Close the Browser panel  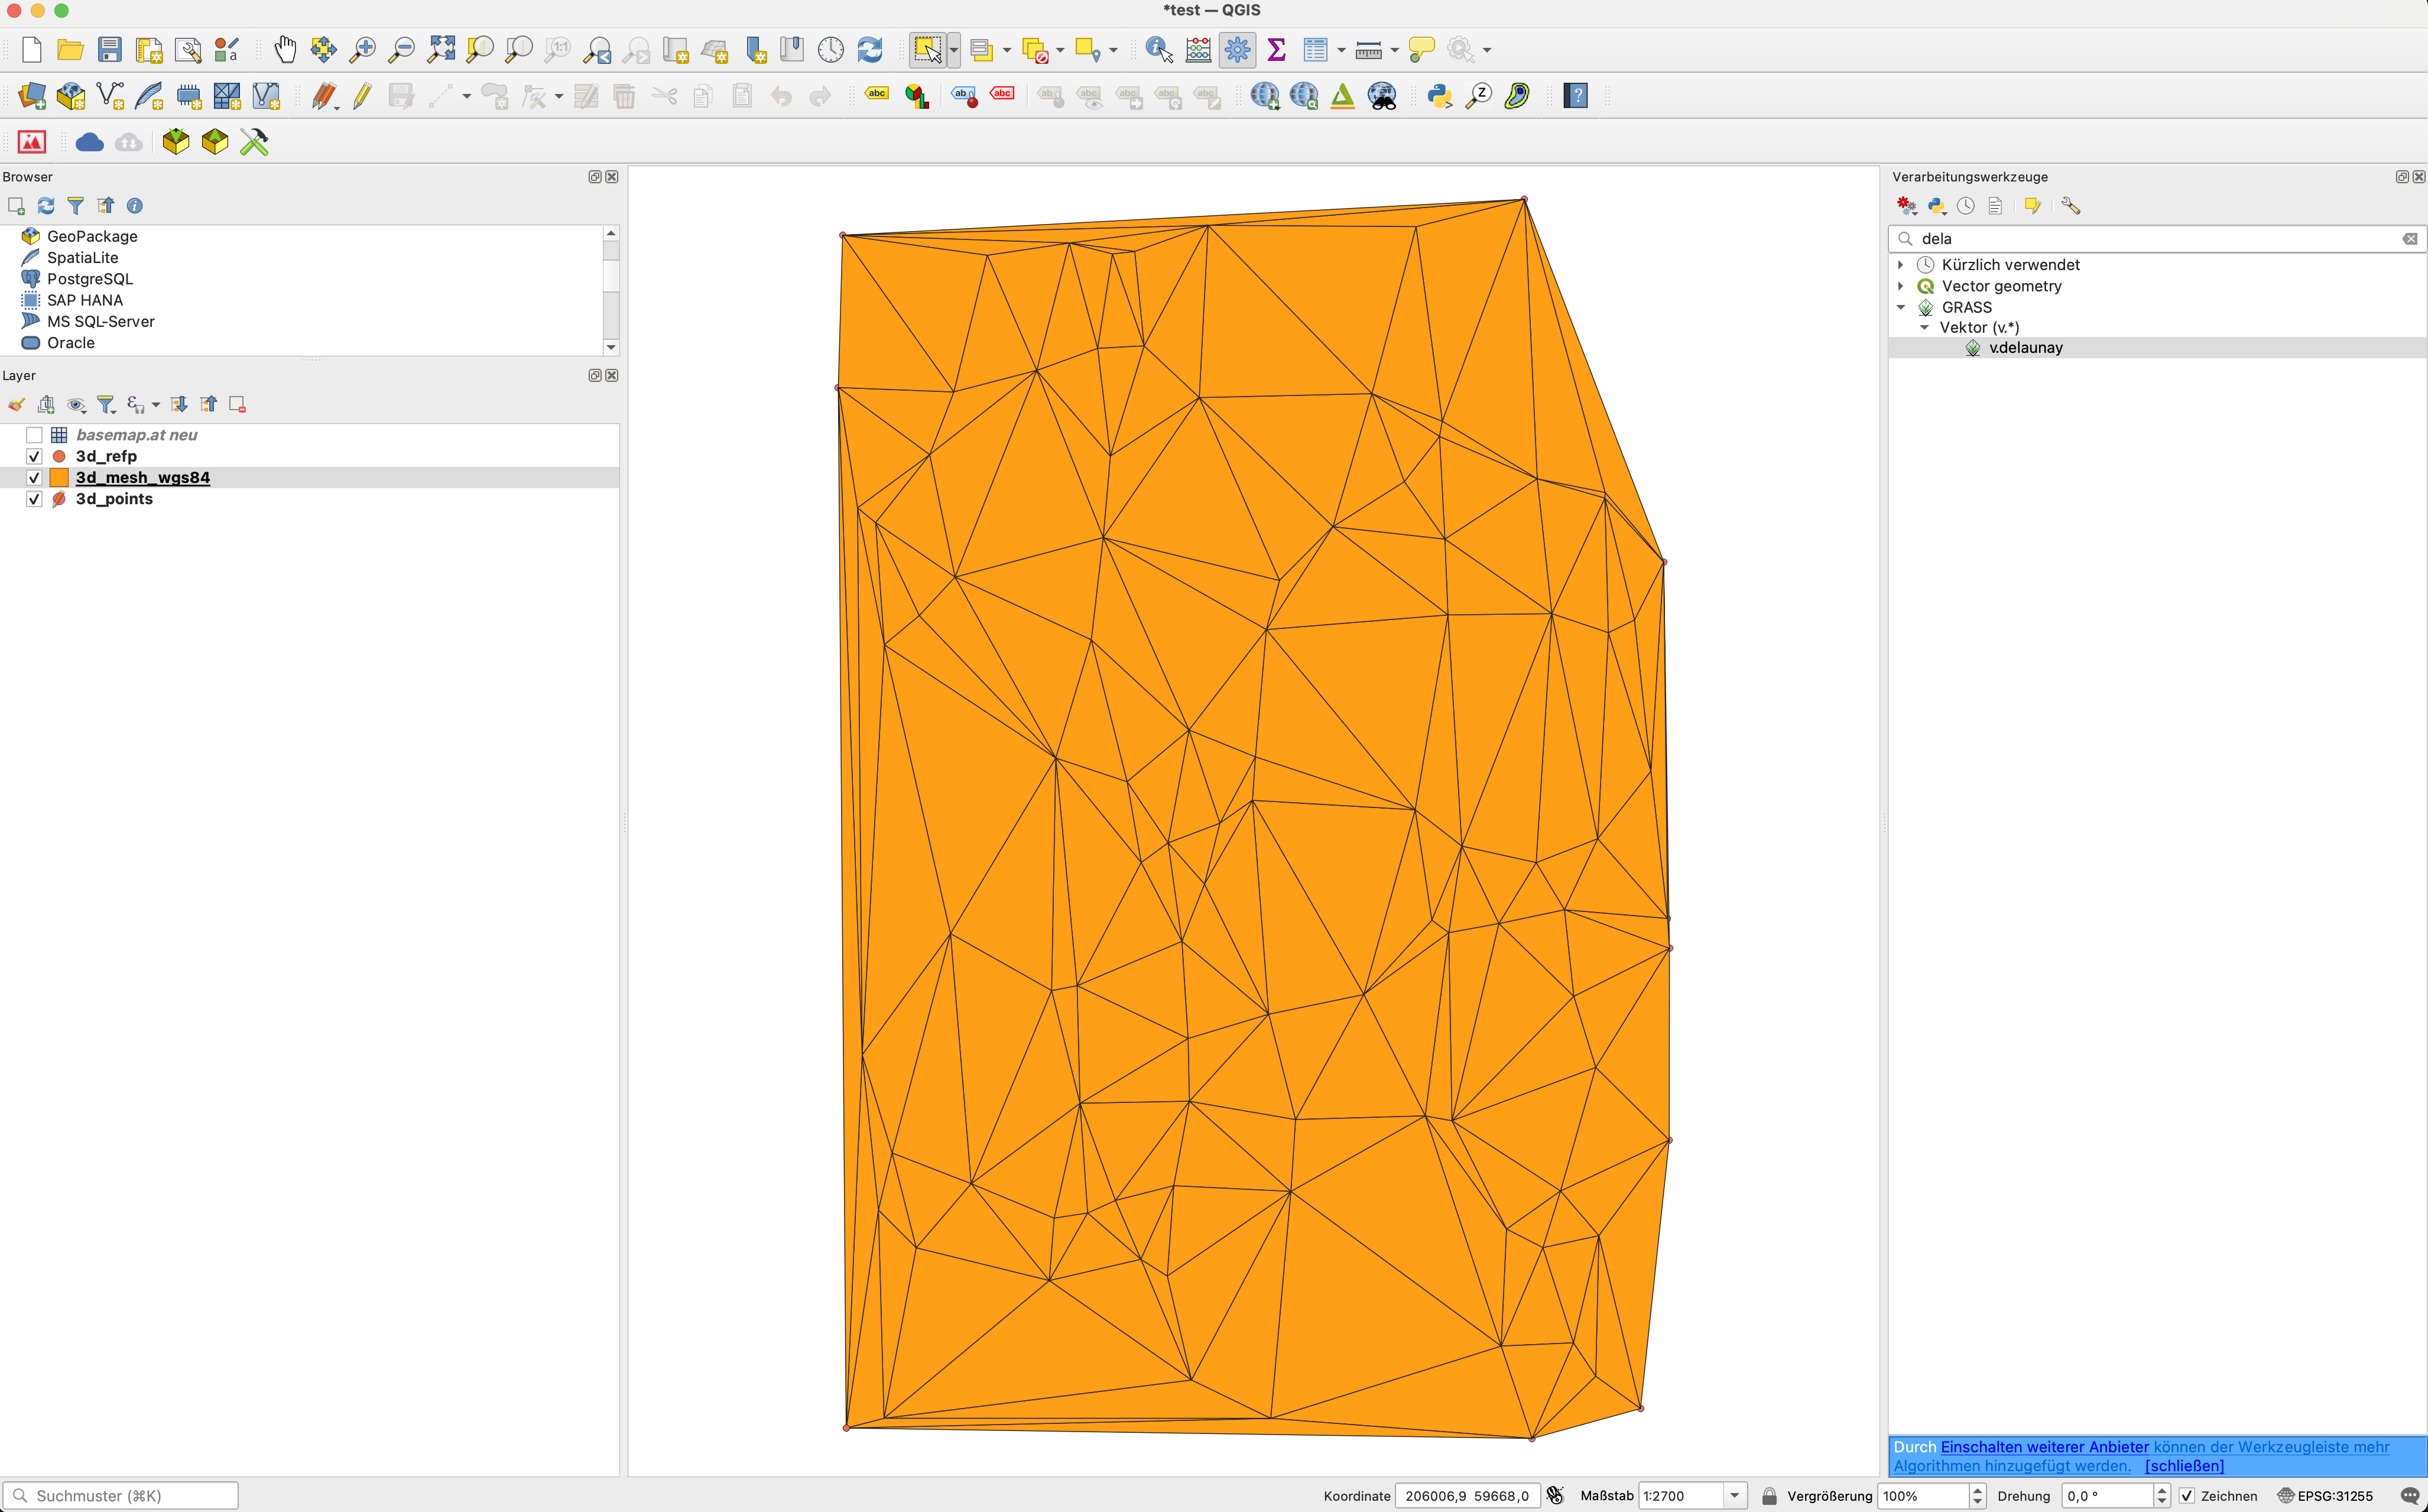click(x=612, y=177)
